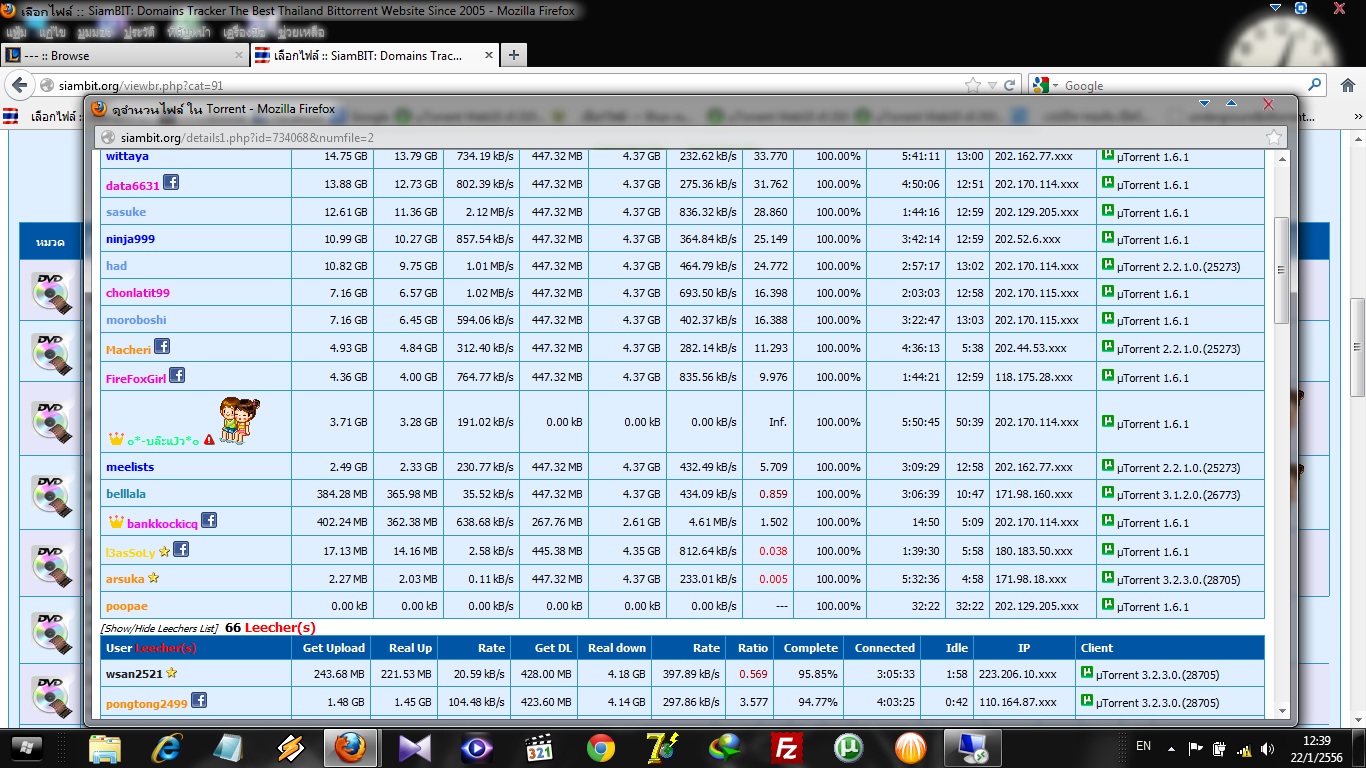Screen dimensions: 1366x768
Task: Bookmark the Torrent popup page with star
Action: point(1273,137)
